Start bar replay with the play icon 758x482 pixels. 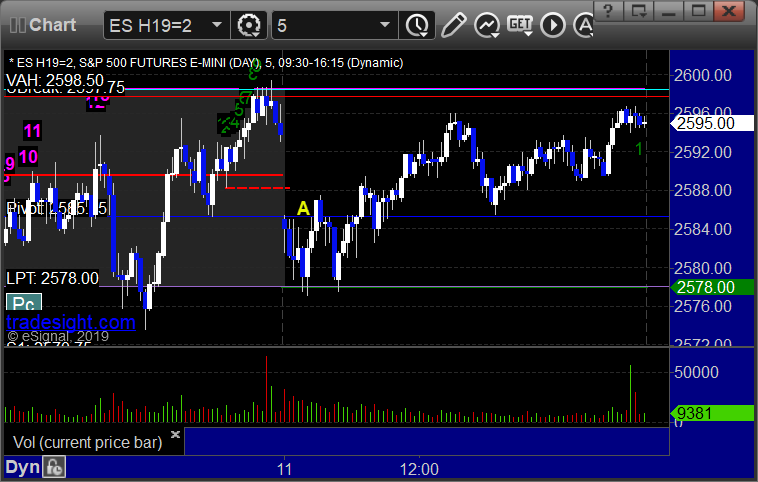tap(553, 25)
